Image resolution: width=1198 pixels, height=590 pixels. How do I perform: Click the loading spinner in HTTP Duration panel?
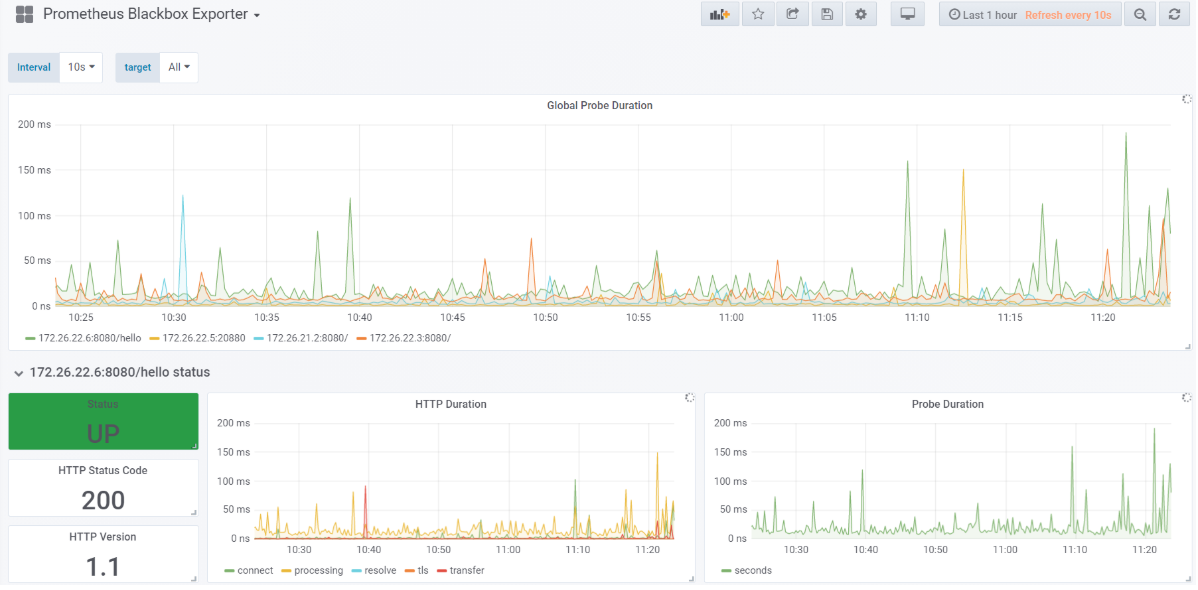[689, 397]
